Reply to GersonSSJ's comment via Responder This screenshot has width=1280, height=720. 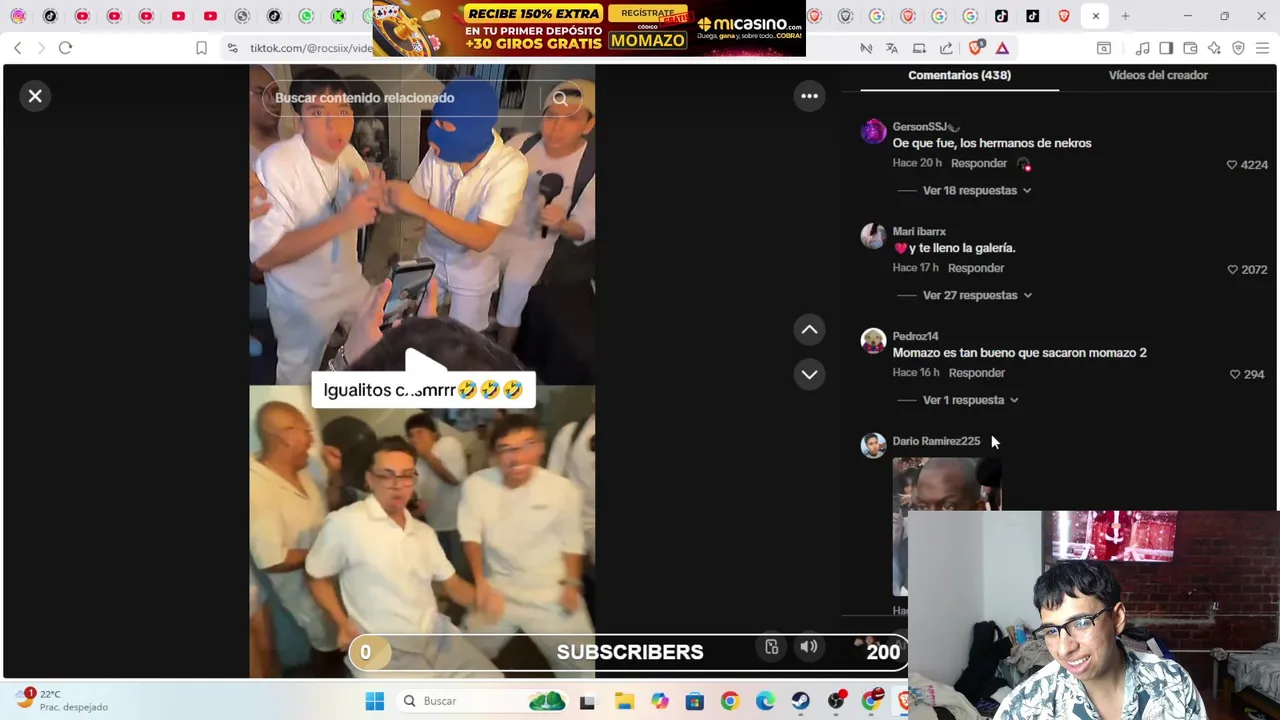pos(978,163)
